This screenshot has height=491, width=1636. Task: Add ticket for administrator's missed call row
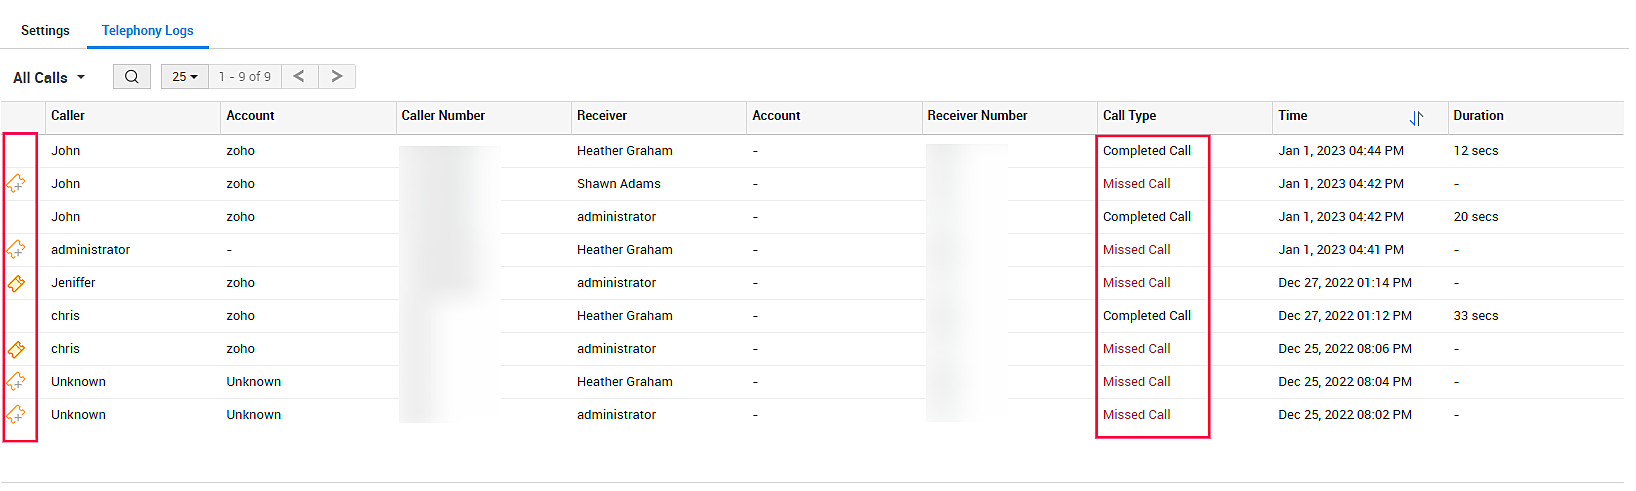pyautogui.click(x=16, y=250)
